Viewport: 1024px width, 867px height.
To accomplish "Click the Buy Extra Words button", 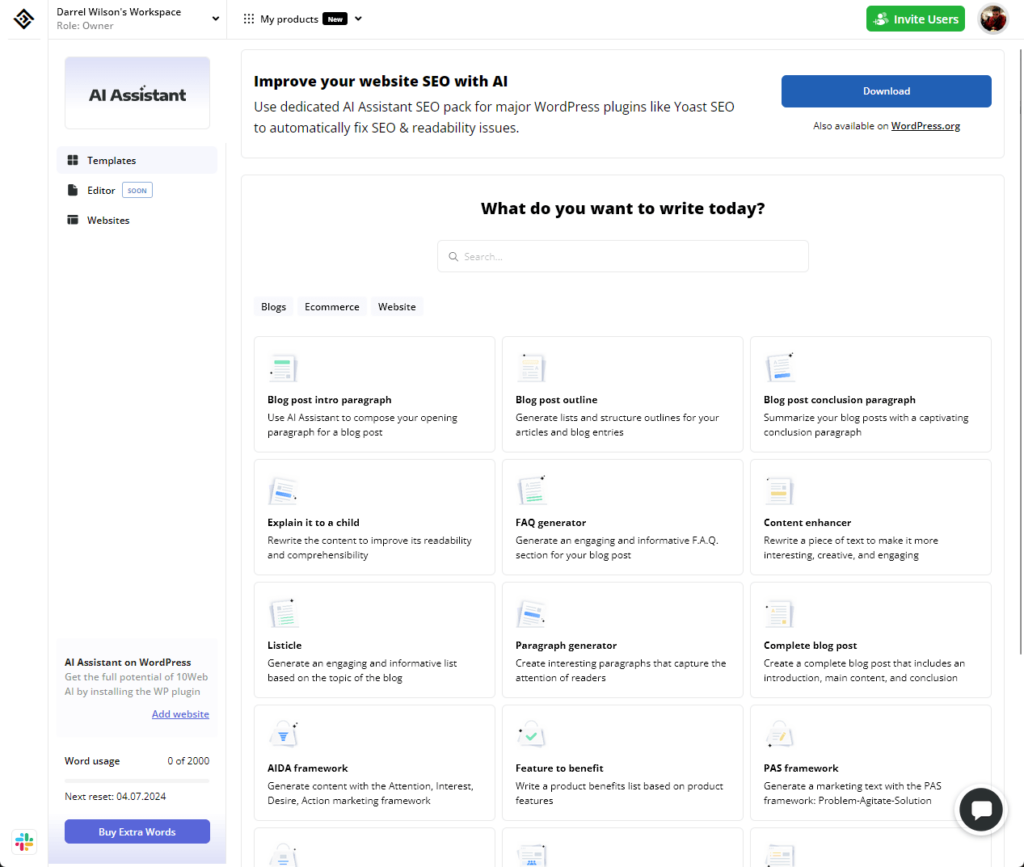I will coord(137,832).
